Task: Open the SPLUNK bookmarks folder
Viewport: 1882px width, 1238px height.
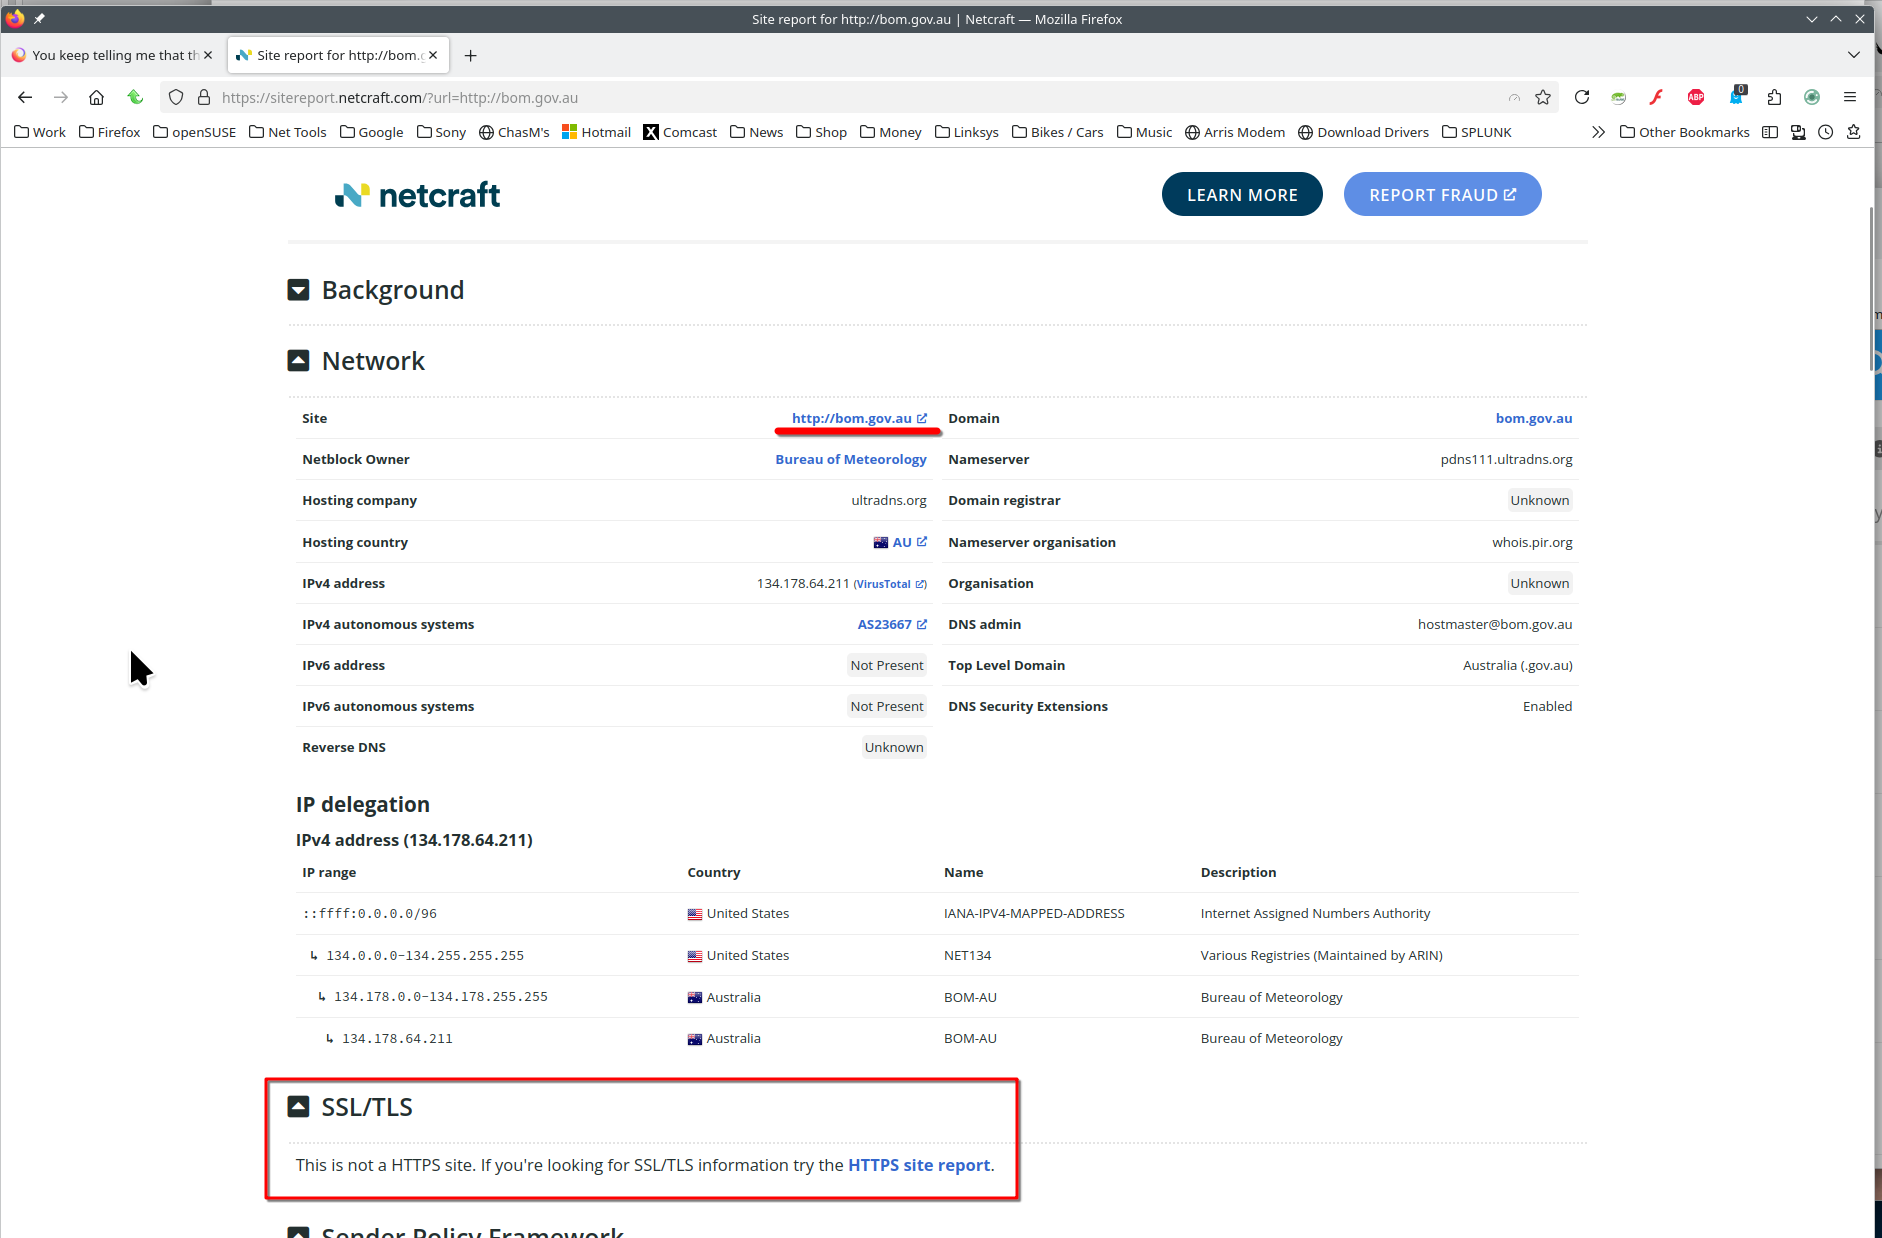Action: (1477, 132)
